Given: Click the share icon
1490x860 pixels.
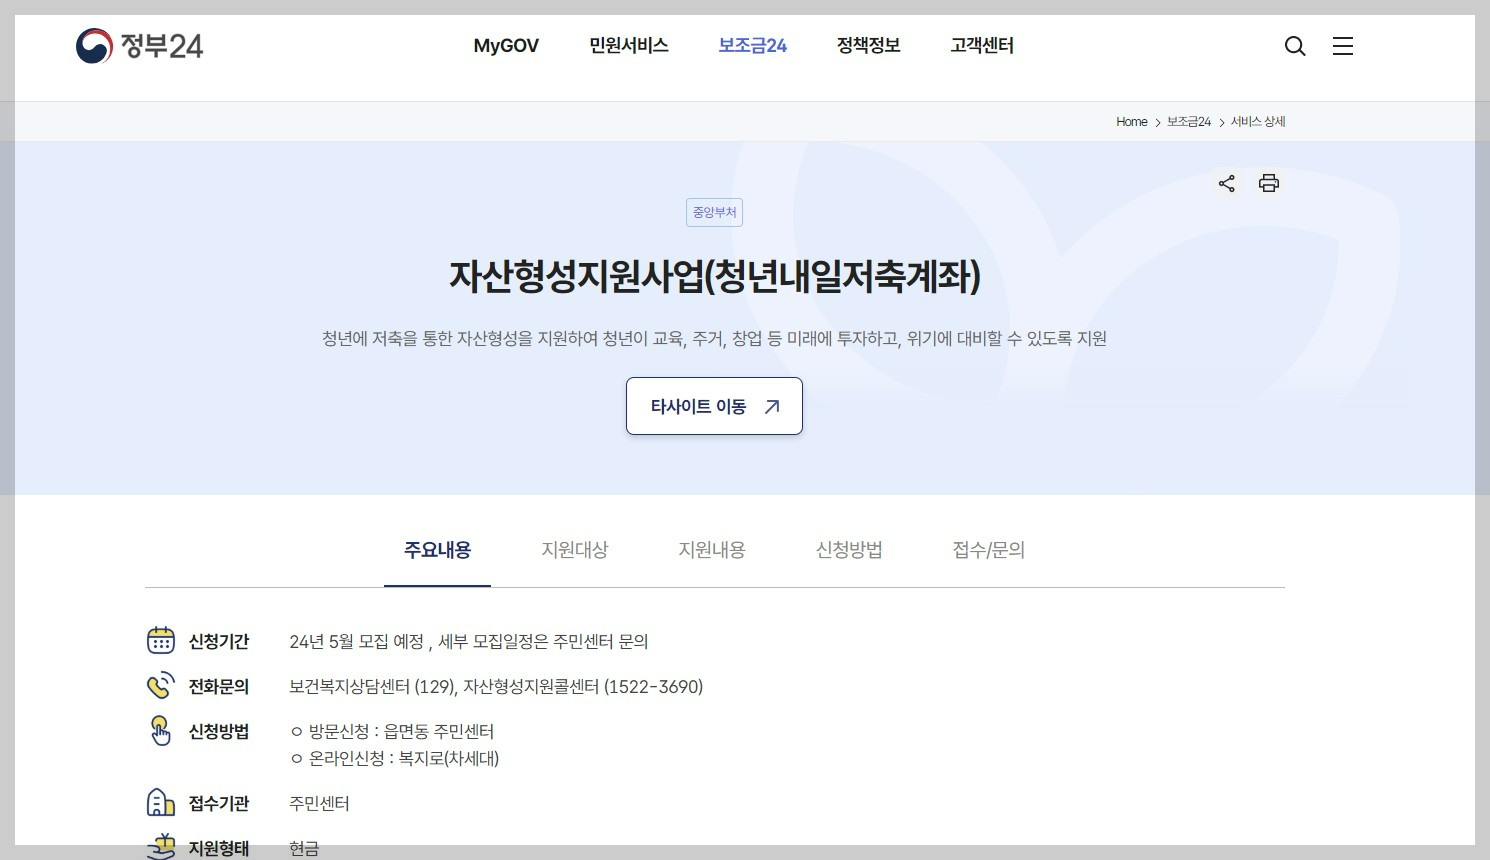Looking at the screenshot, I should (x=1227, y=183).
